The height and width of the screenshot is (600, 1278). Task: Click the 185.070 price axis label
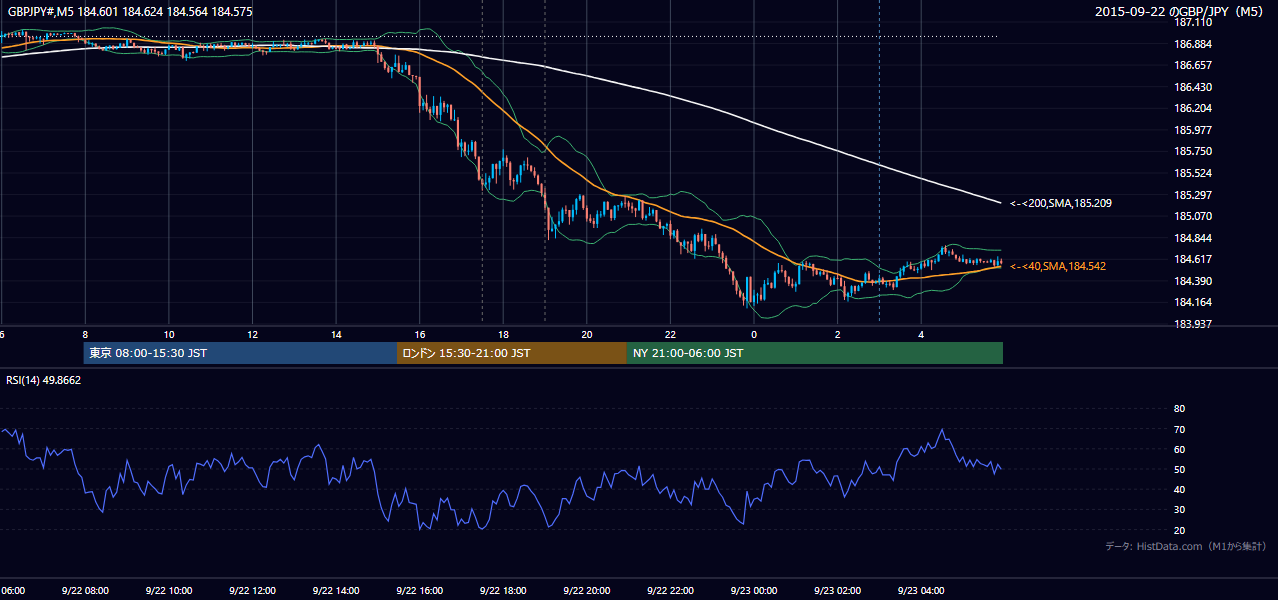coord(1192,216)
